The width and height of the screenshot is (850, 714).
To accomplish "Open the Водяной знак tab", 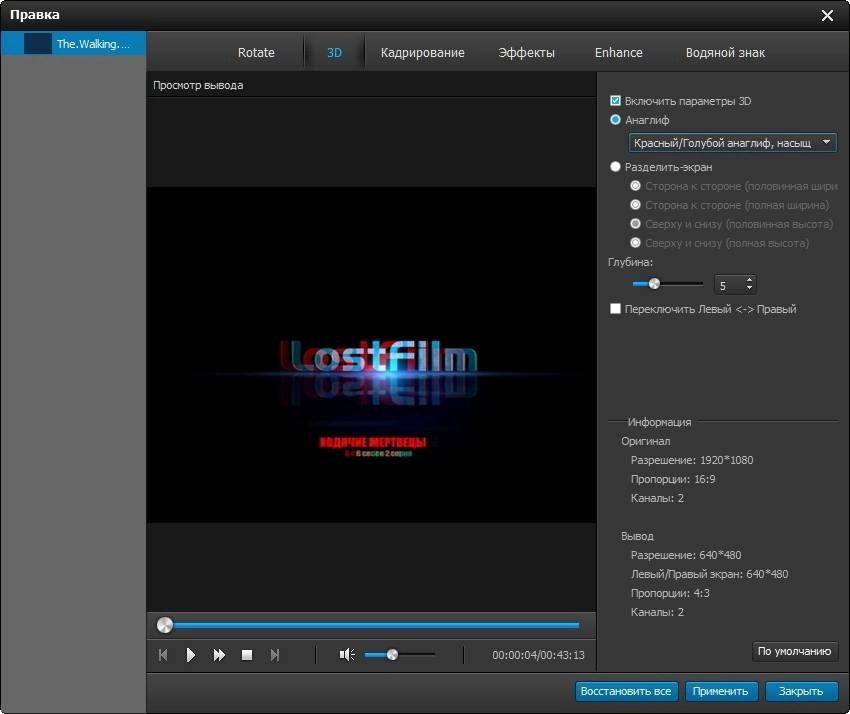I will (725, 53).
